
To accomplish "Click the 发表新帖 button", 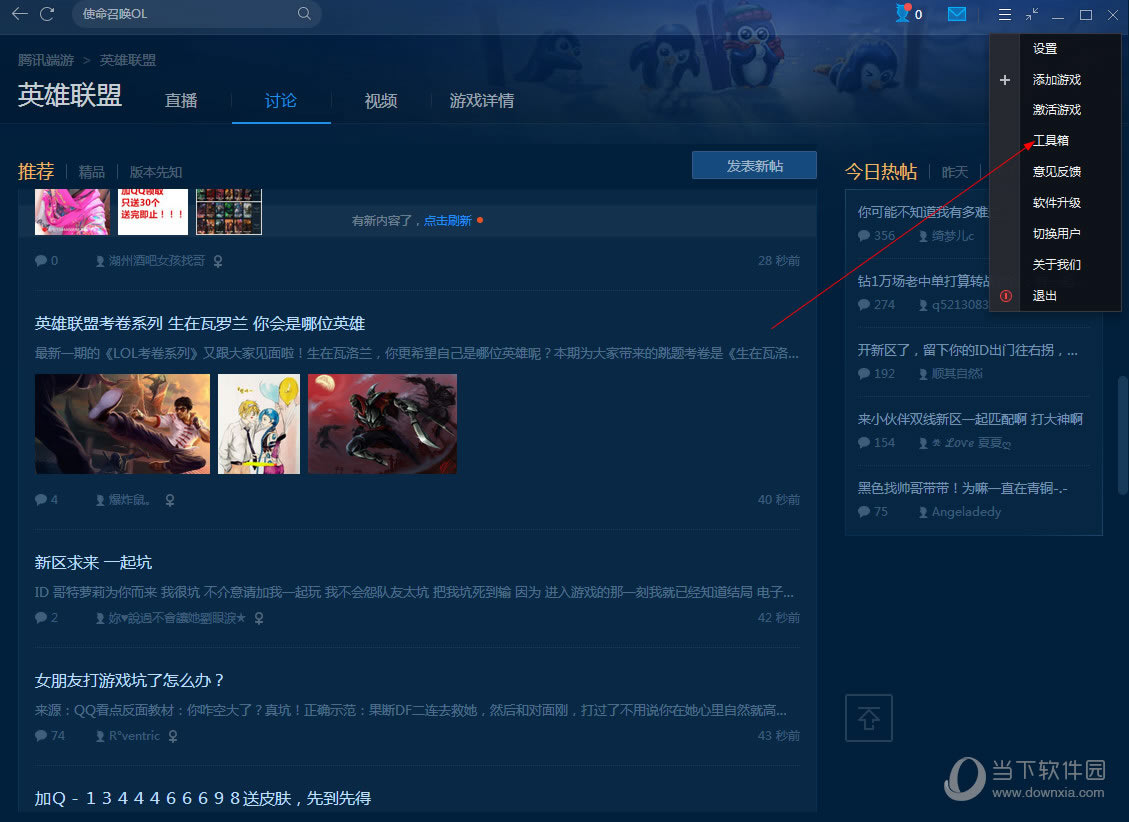I will [x=755, y=166].
